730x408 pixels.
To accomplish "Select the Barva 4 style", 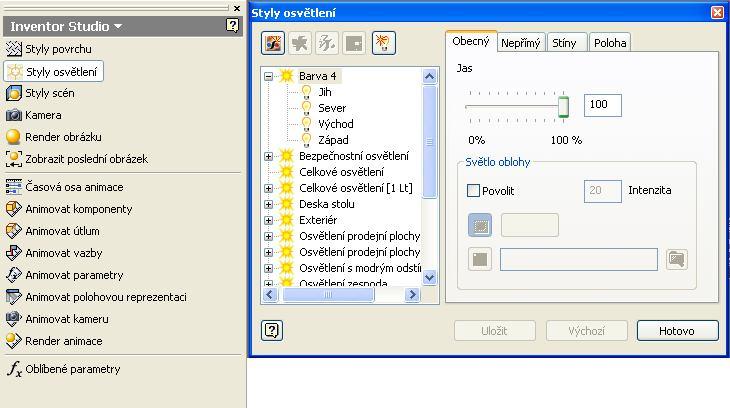I will point(318,76).
